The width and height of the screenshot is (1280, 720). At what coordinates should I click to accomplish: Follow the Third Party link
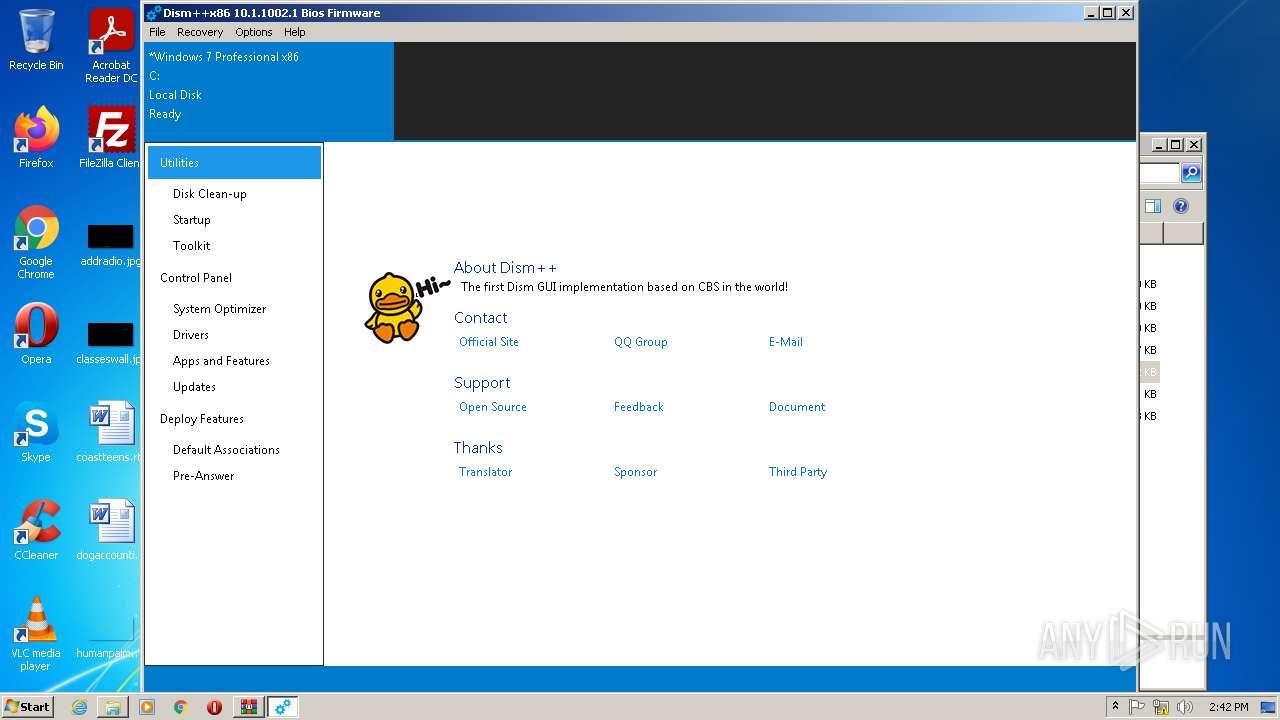798,472
